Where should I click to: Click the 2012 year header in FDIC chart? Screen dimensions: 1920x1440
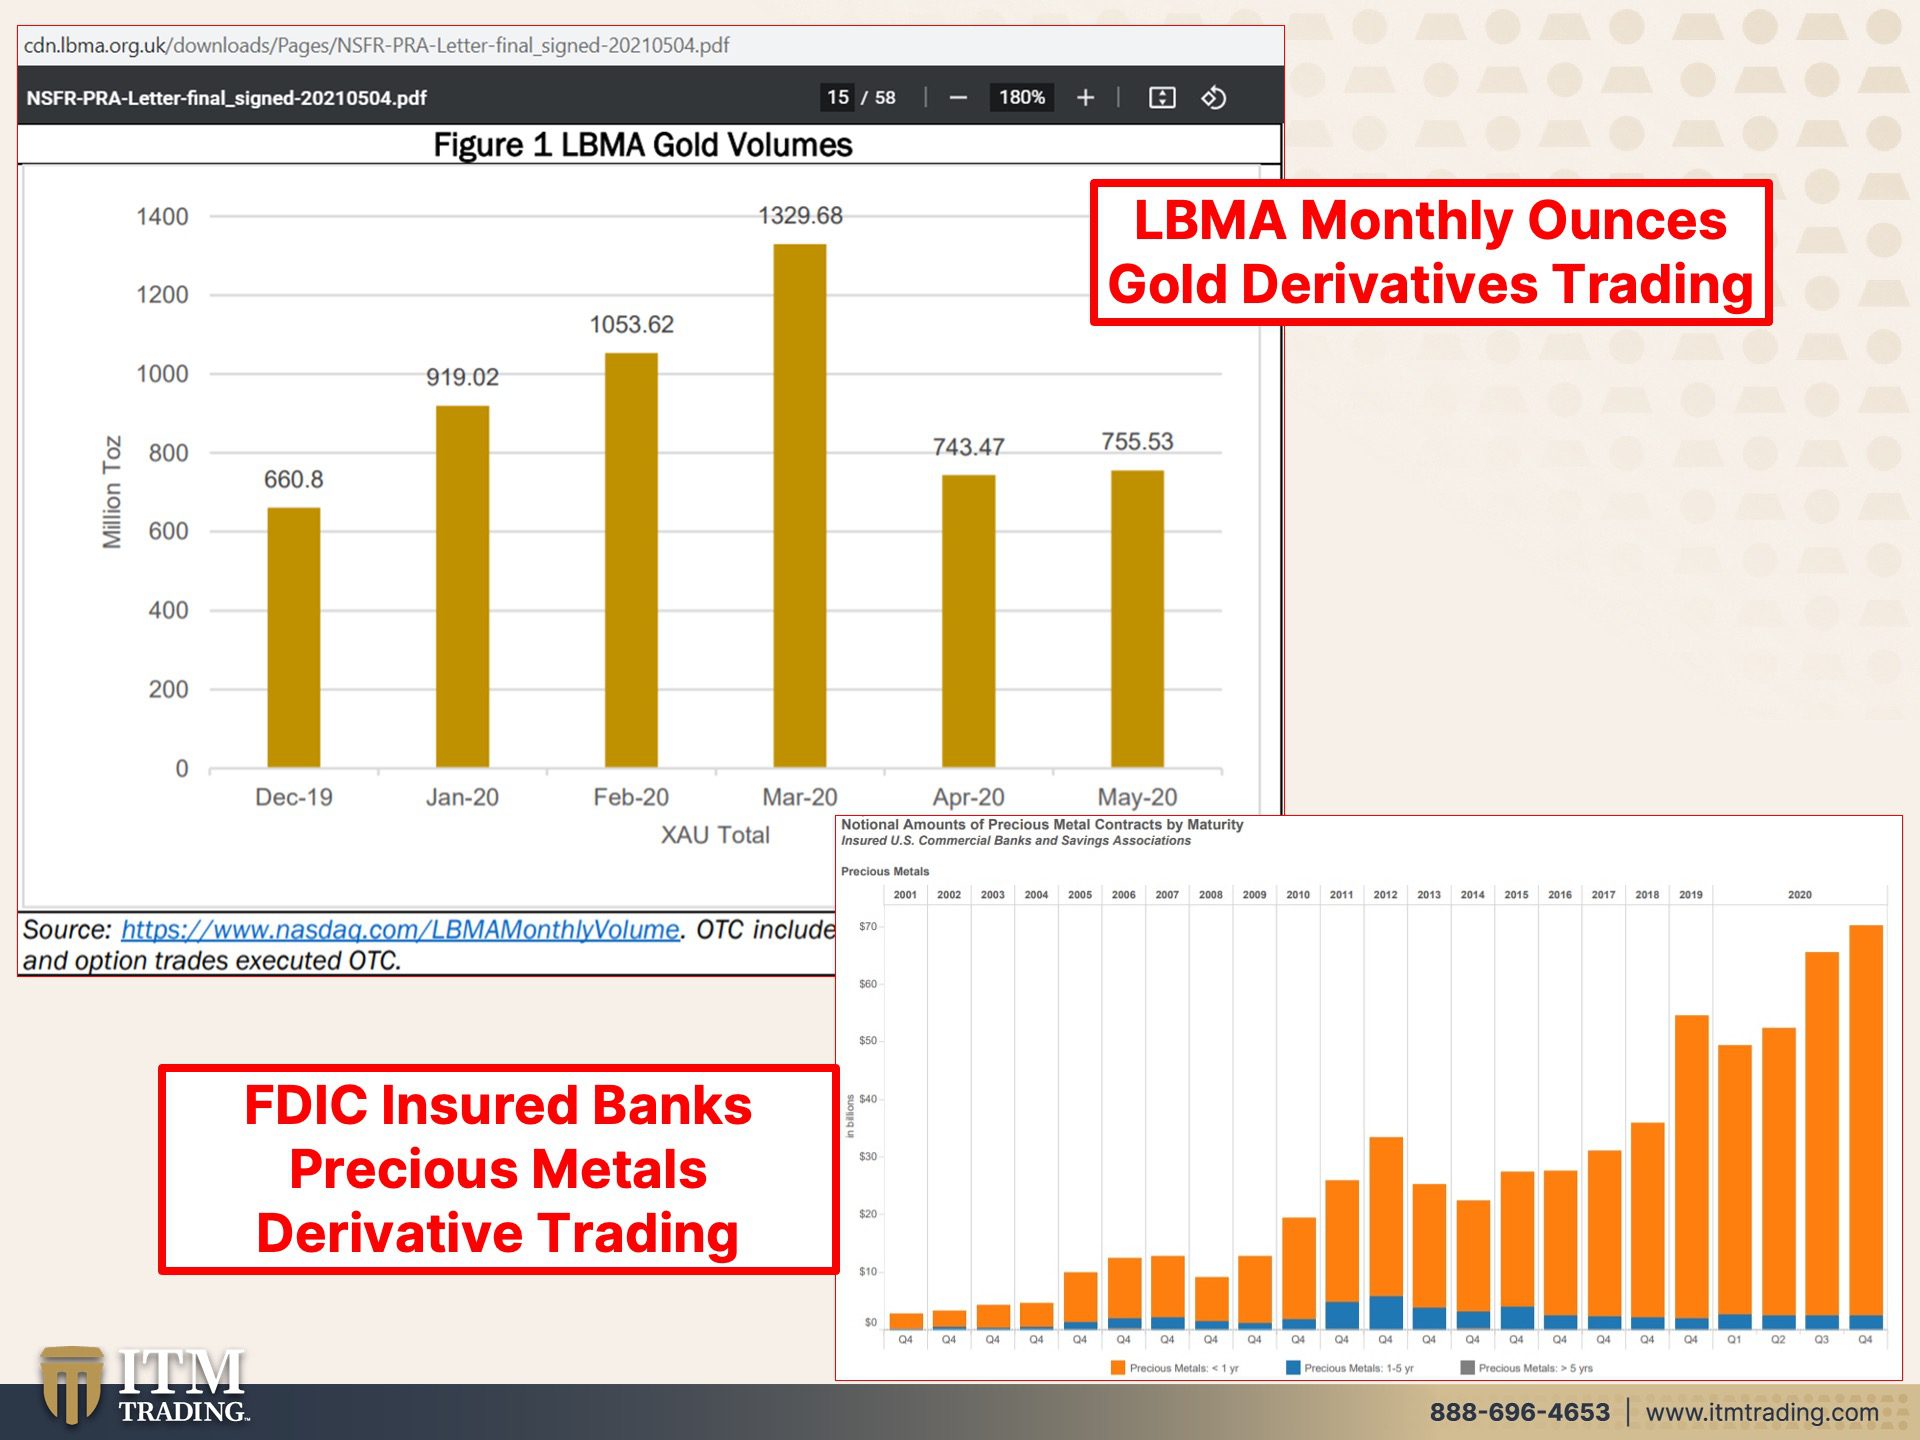tap(1385, 894)
